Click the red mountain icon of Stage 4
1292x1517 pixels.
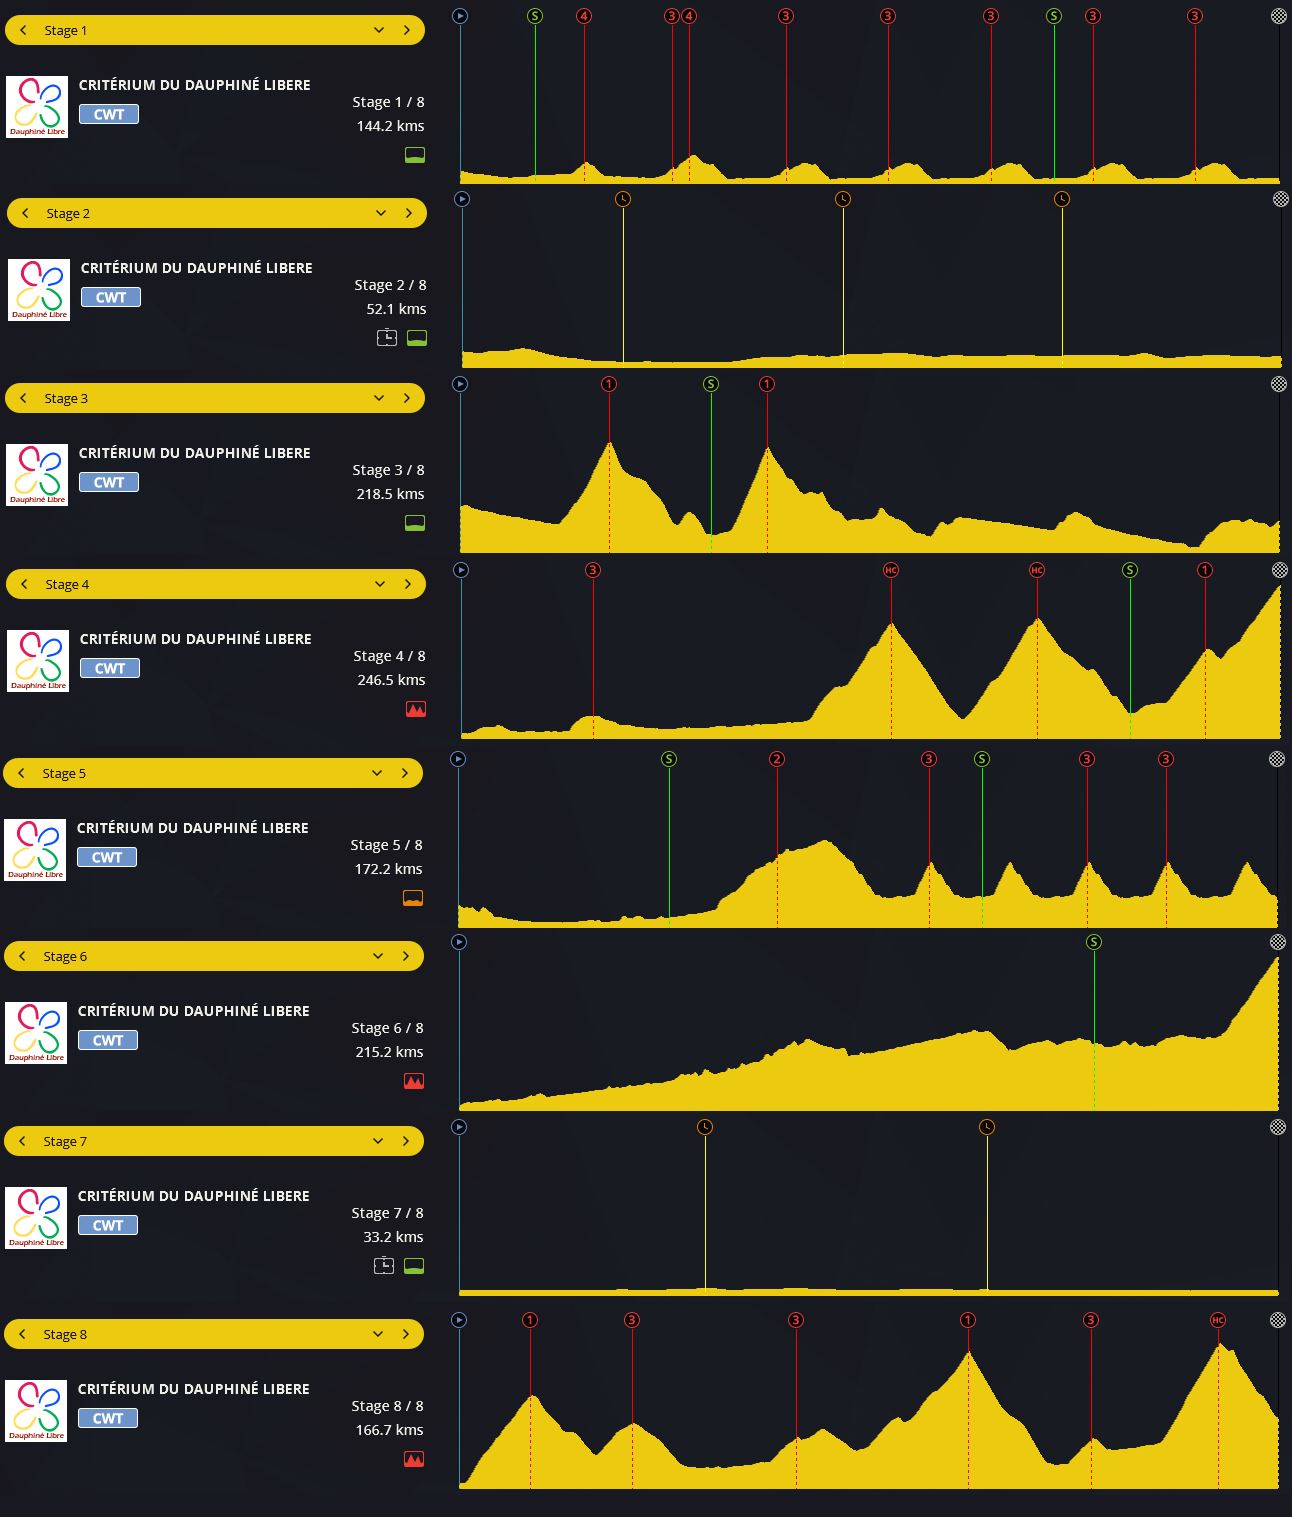pyautogui.click(x=416, y=709)
